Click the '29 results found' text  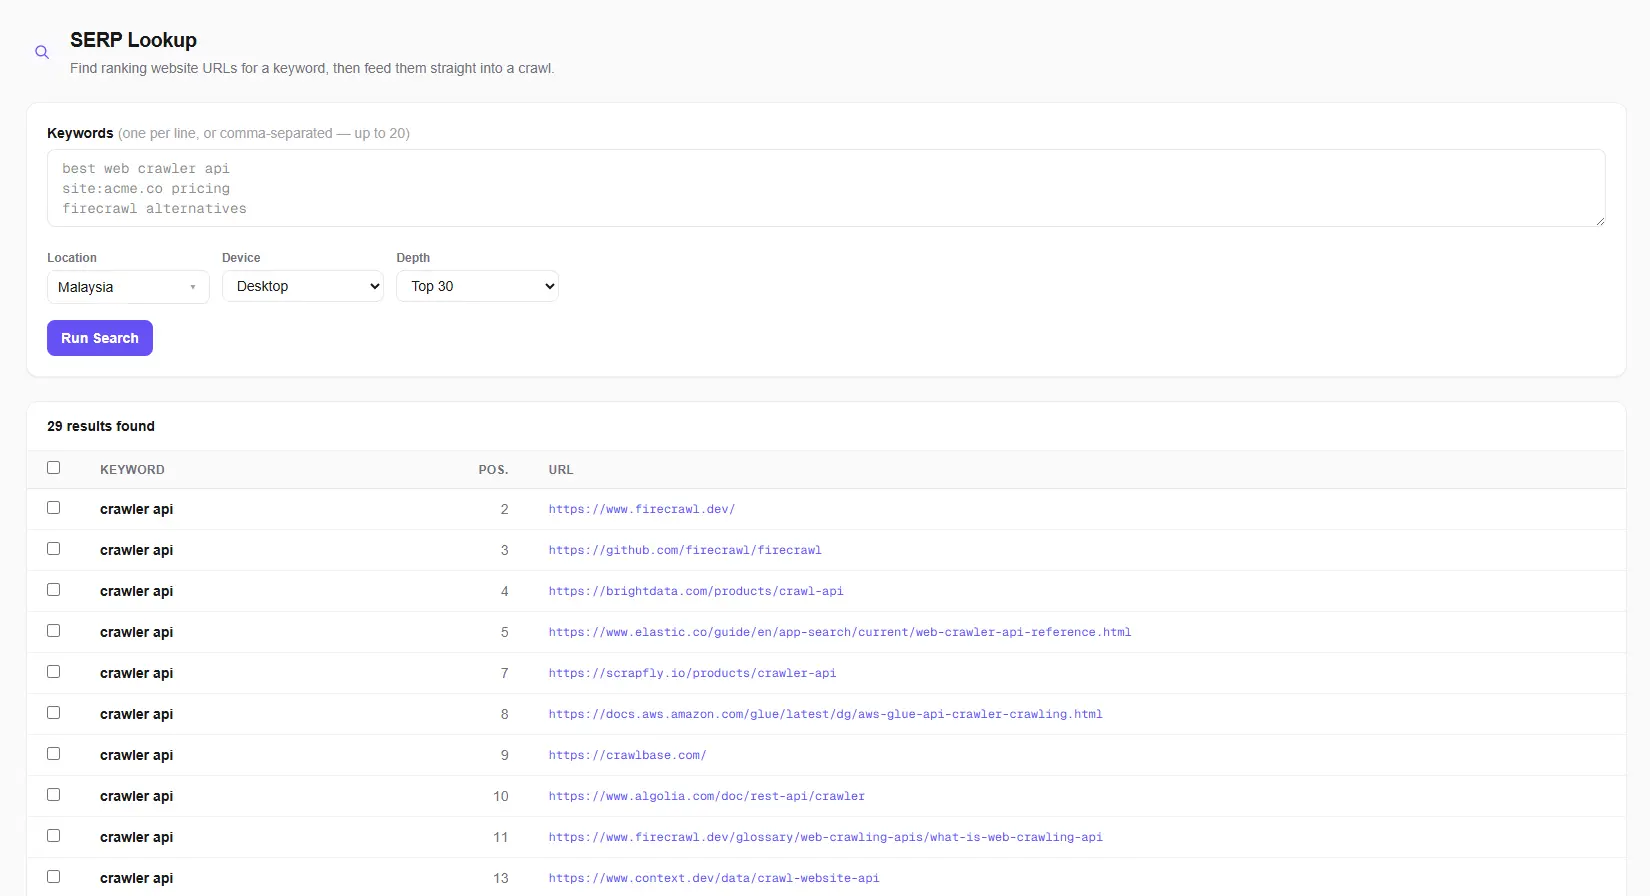coord(101,426)
